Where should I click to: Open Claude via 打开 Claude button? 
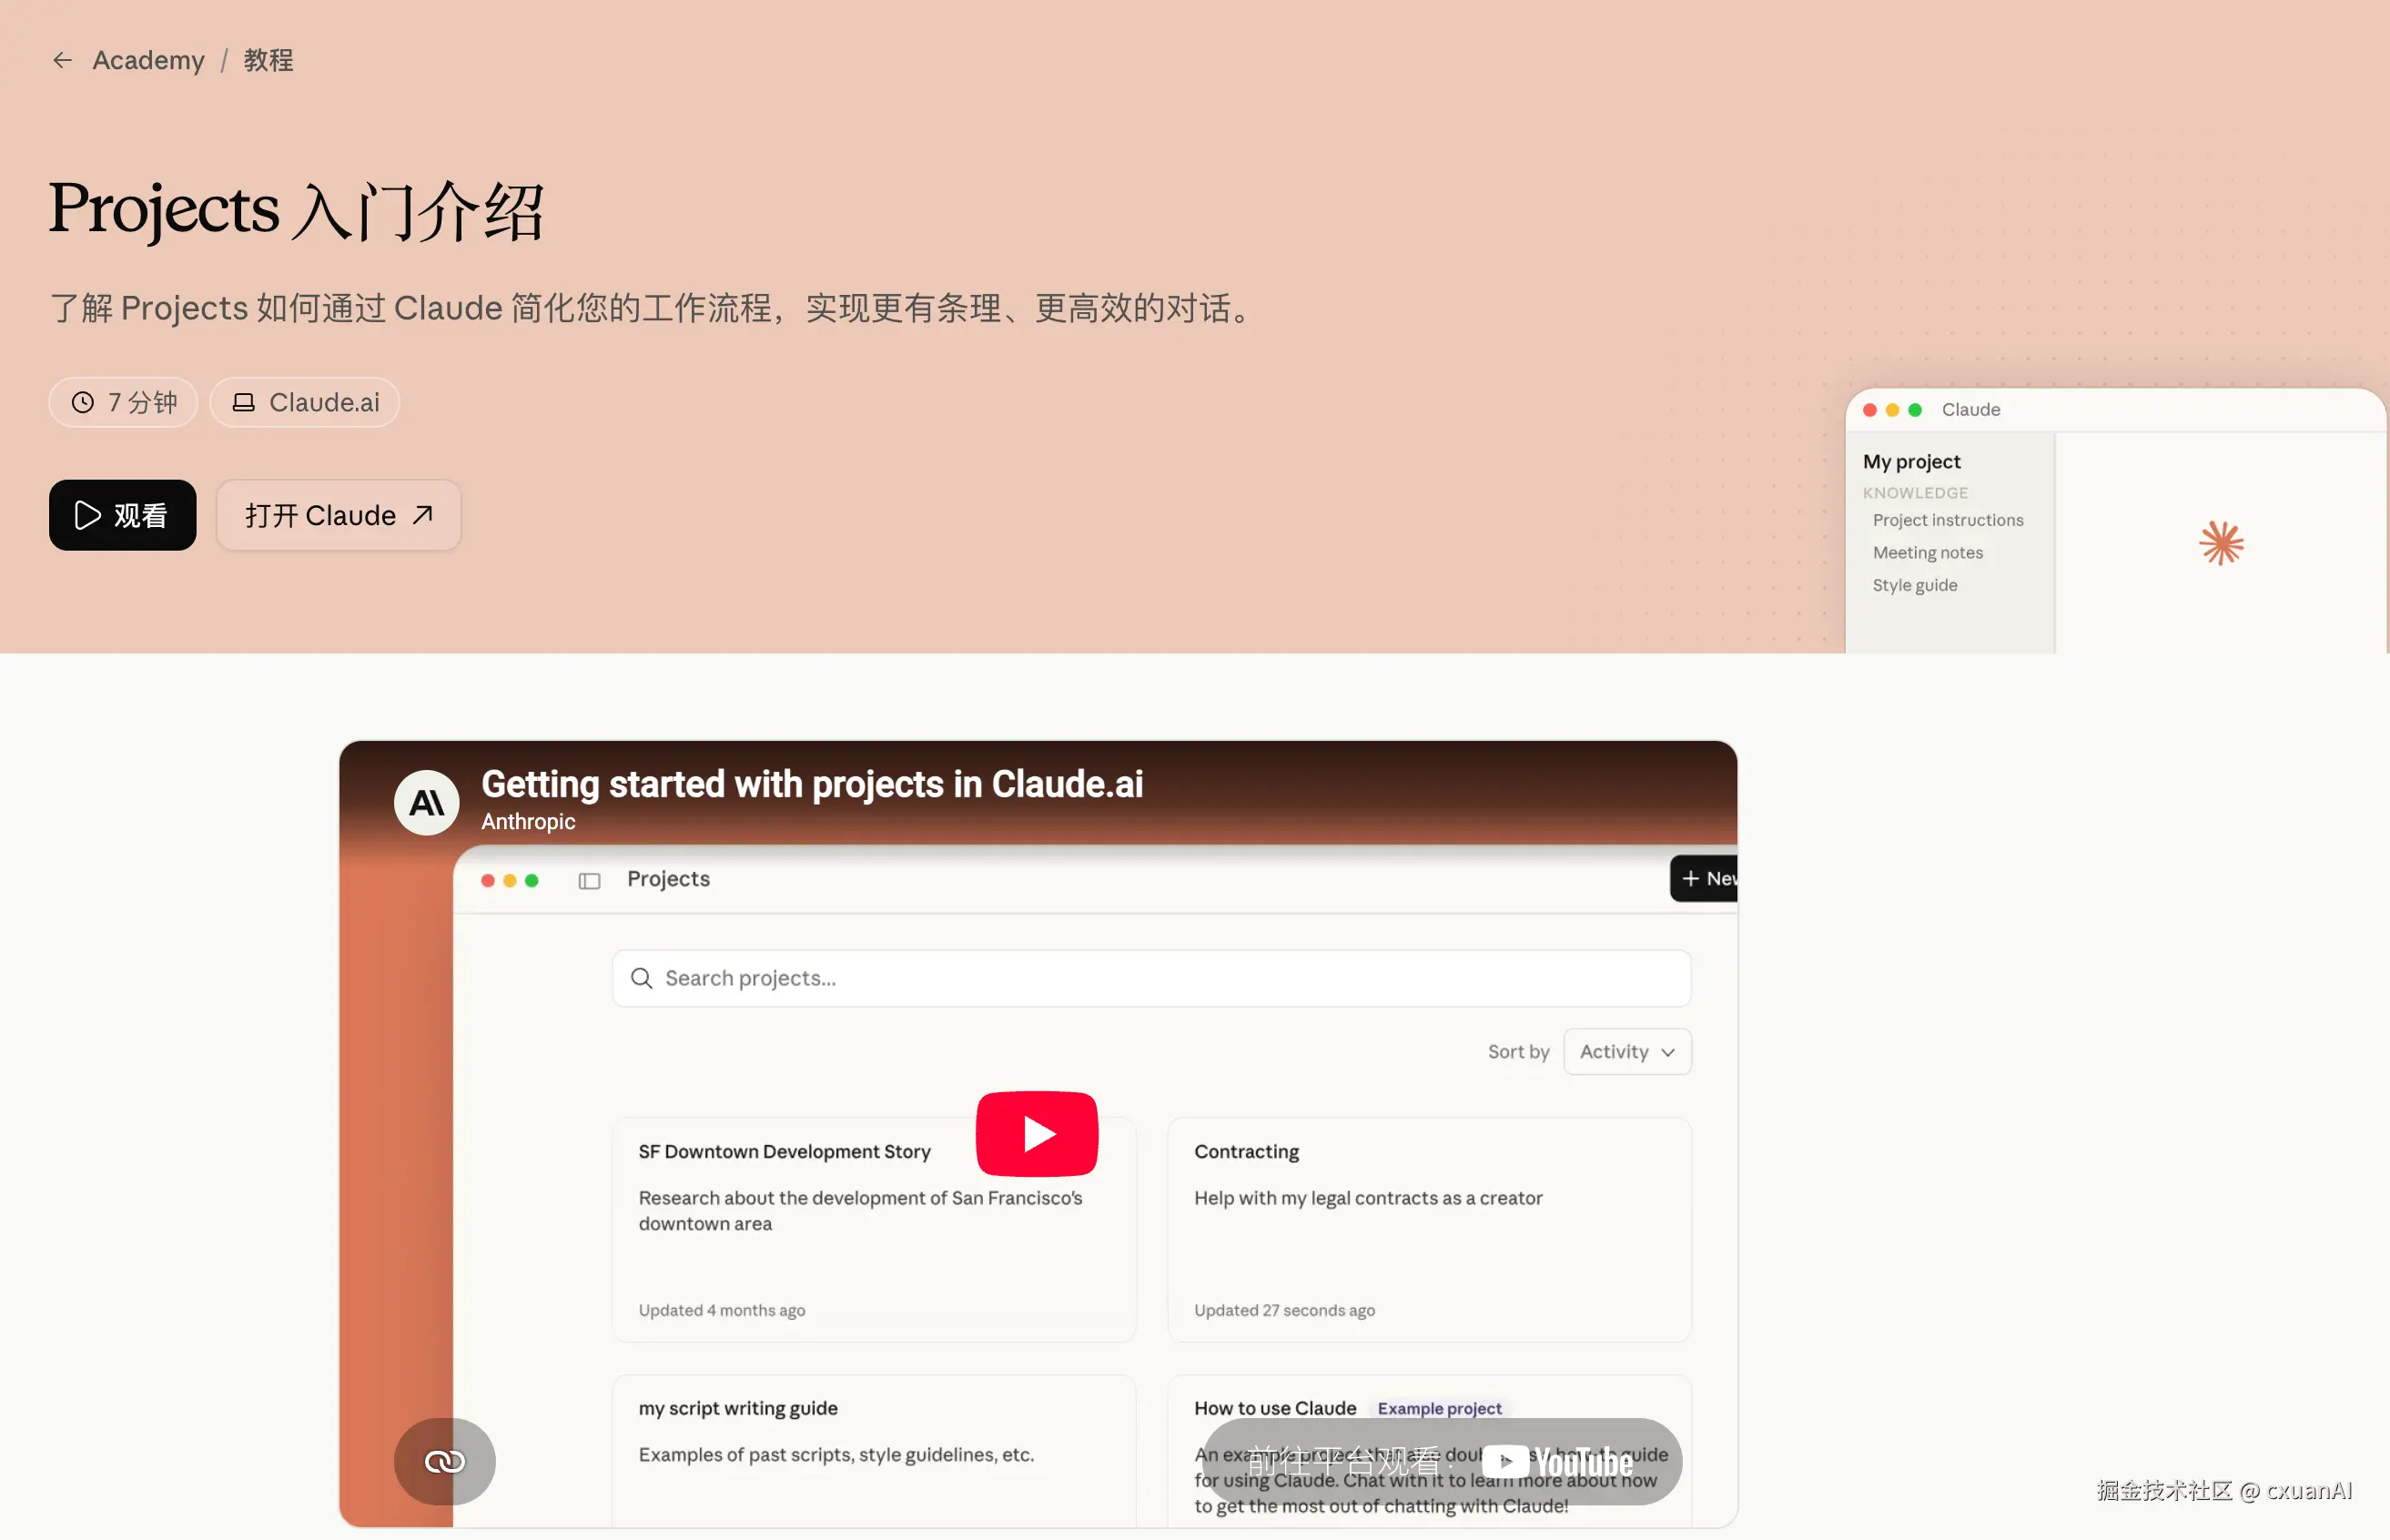(x=338, y=515)
